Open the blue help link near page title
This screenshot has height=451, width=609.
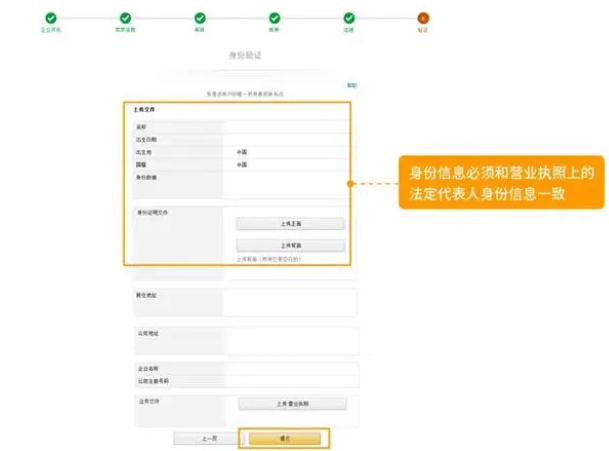point(351,85)
